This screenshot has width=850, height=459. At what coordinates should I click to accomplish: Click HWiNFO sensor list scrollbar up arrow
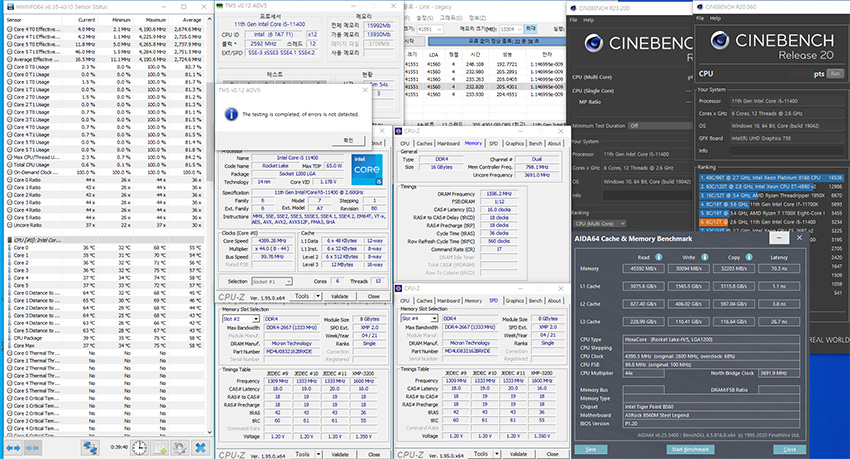coord(210,20)
